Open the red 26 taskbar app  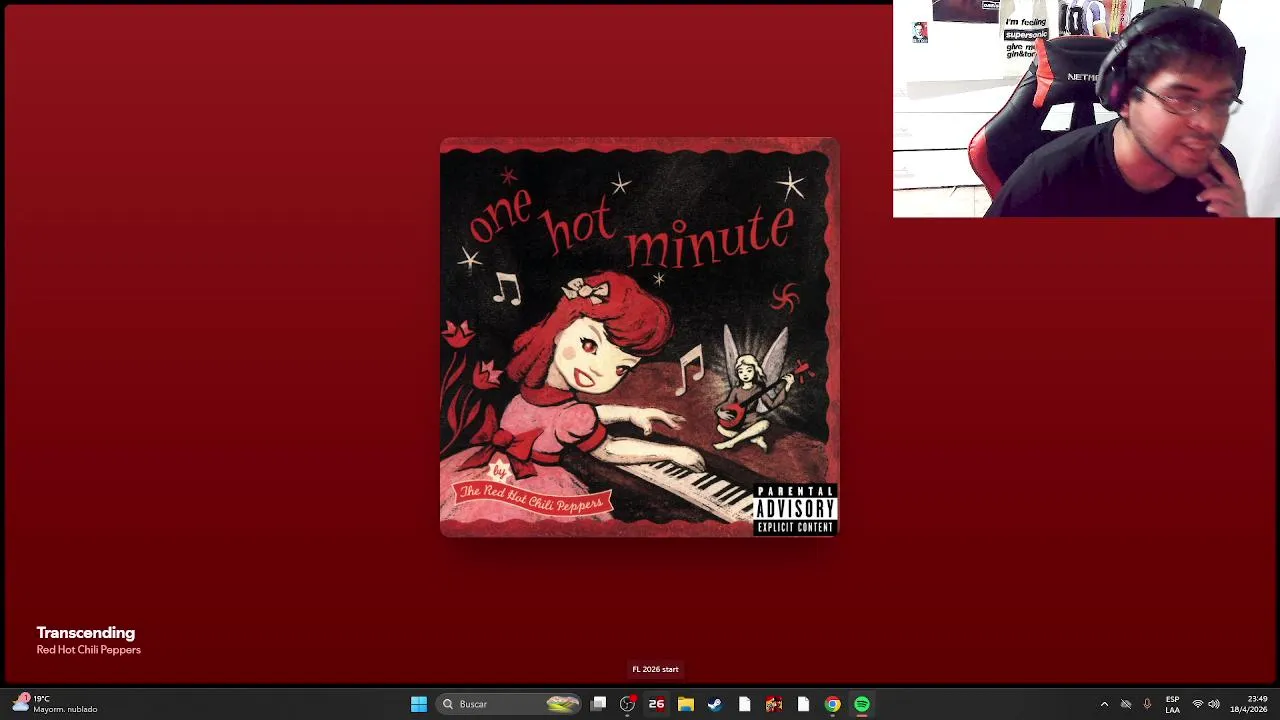[x=656, y=704]
